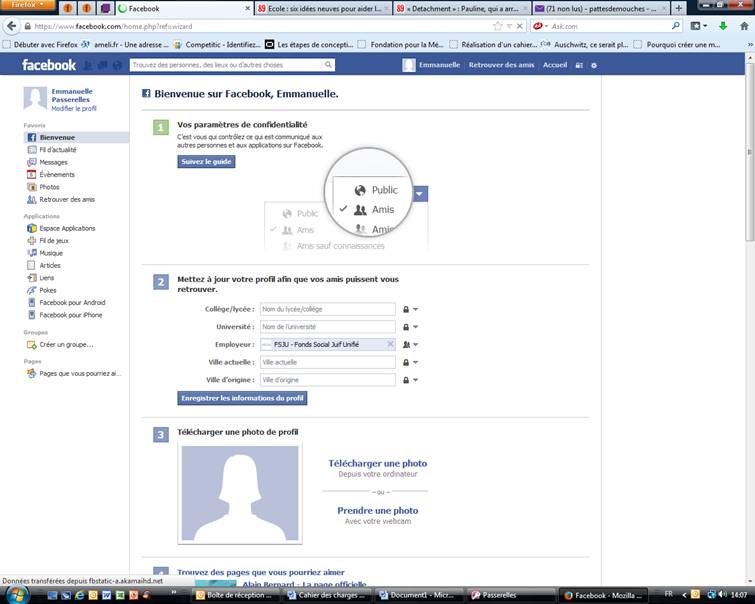Viewport: 755px width, 604px height.
Task: Open Ville actuelle privacy dropdown
Action: coord(410,362)
